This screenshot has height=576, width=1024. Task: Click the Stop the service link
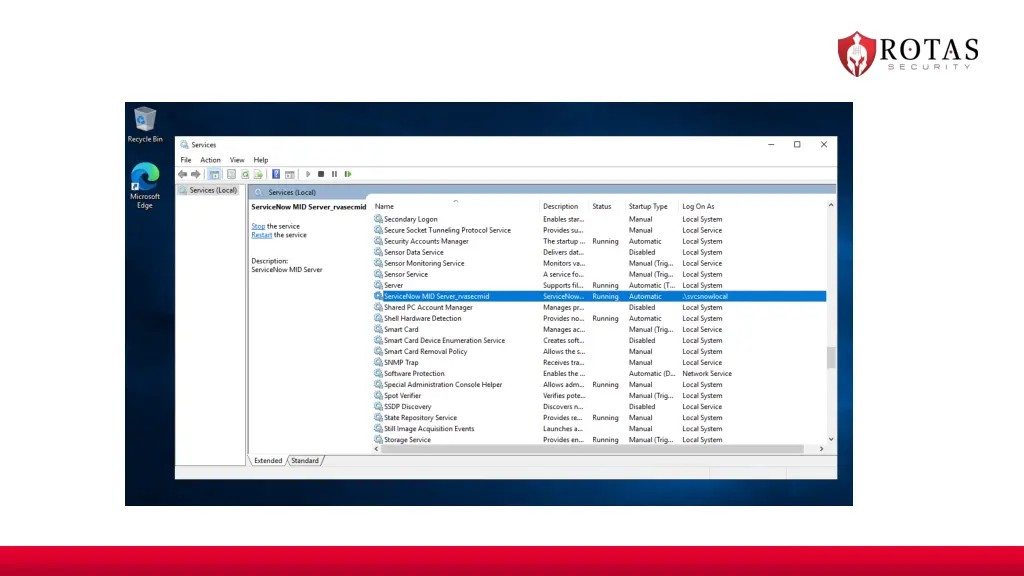click(258, 226)
